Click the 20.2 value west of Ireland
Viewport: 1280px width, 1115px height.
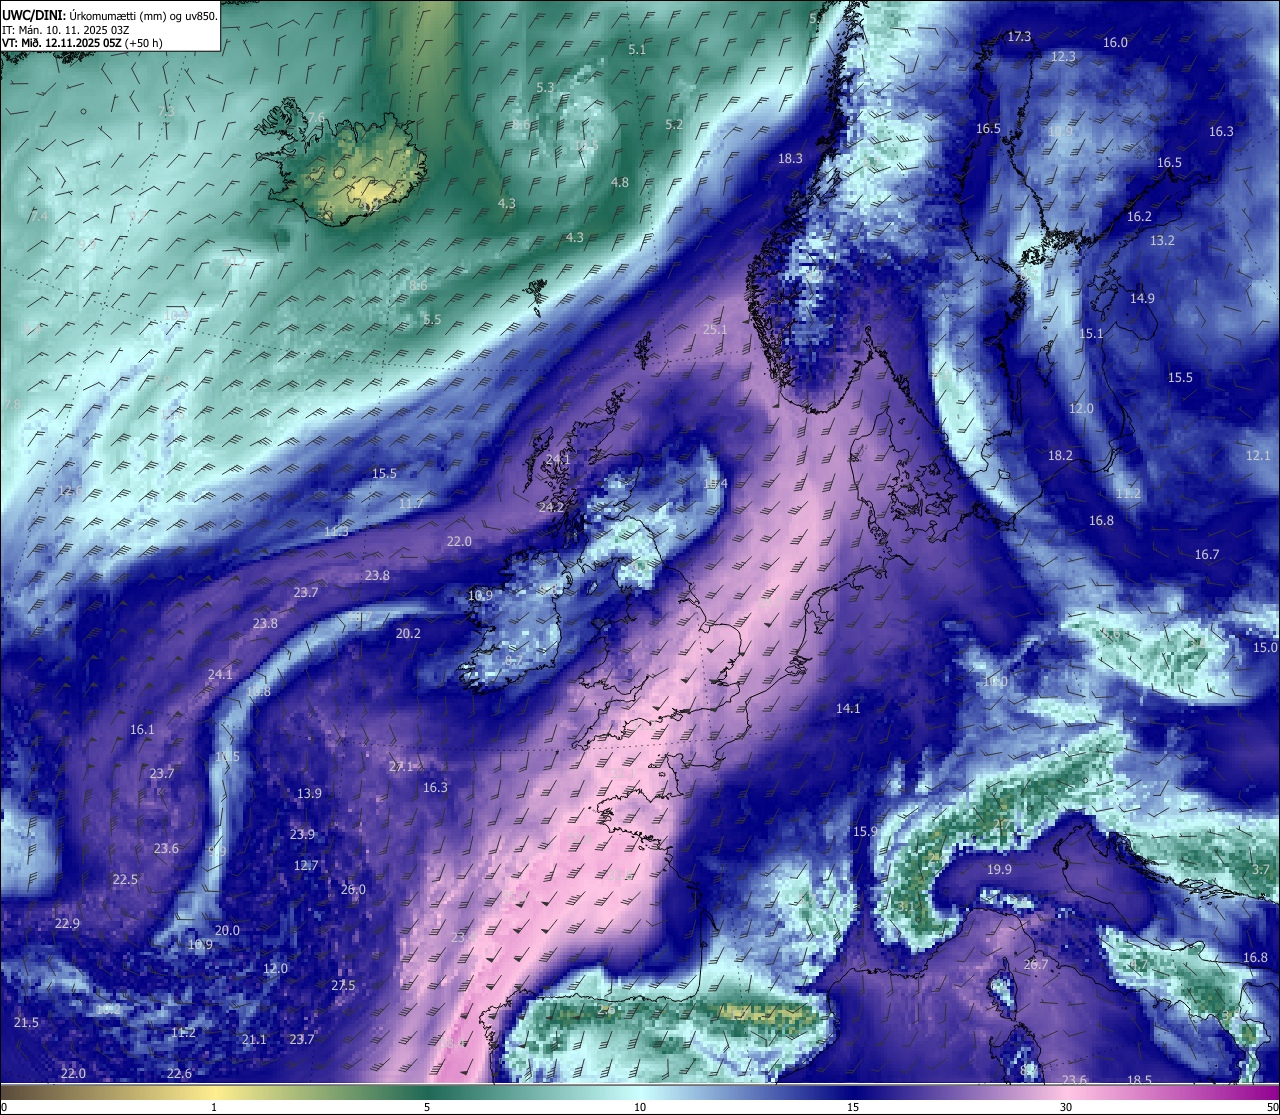pos(408,634)
